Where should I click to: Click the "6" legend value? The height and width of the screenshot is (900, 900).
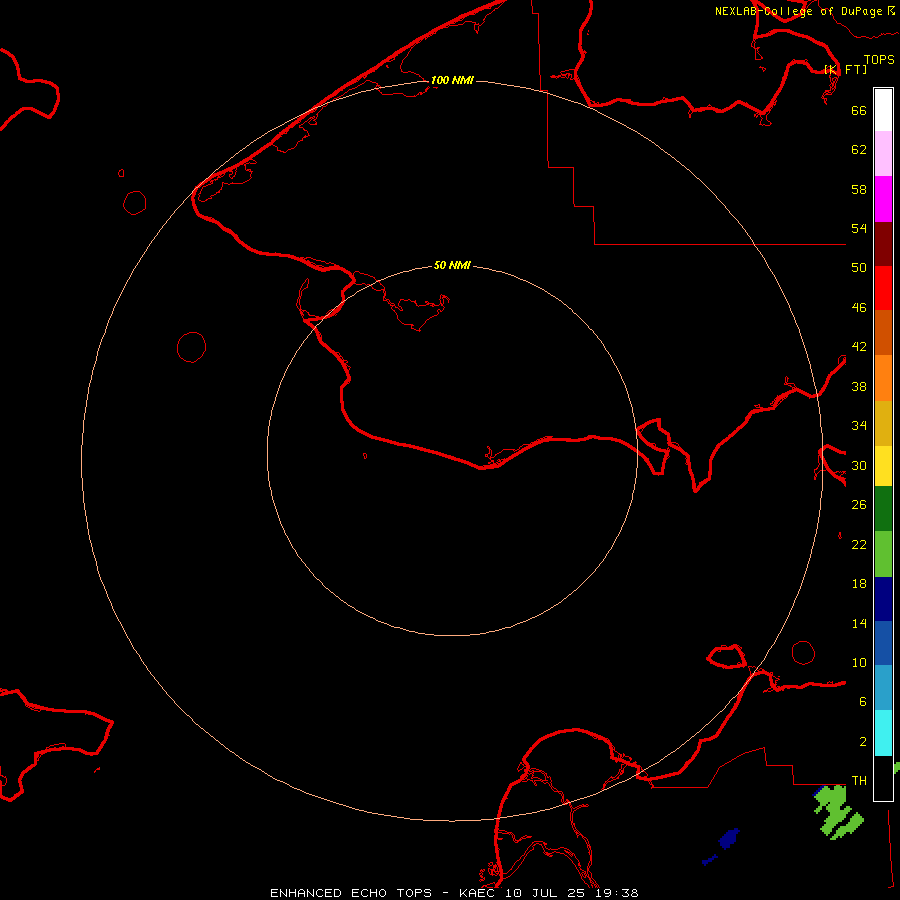[x=863, y=701]
